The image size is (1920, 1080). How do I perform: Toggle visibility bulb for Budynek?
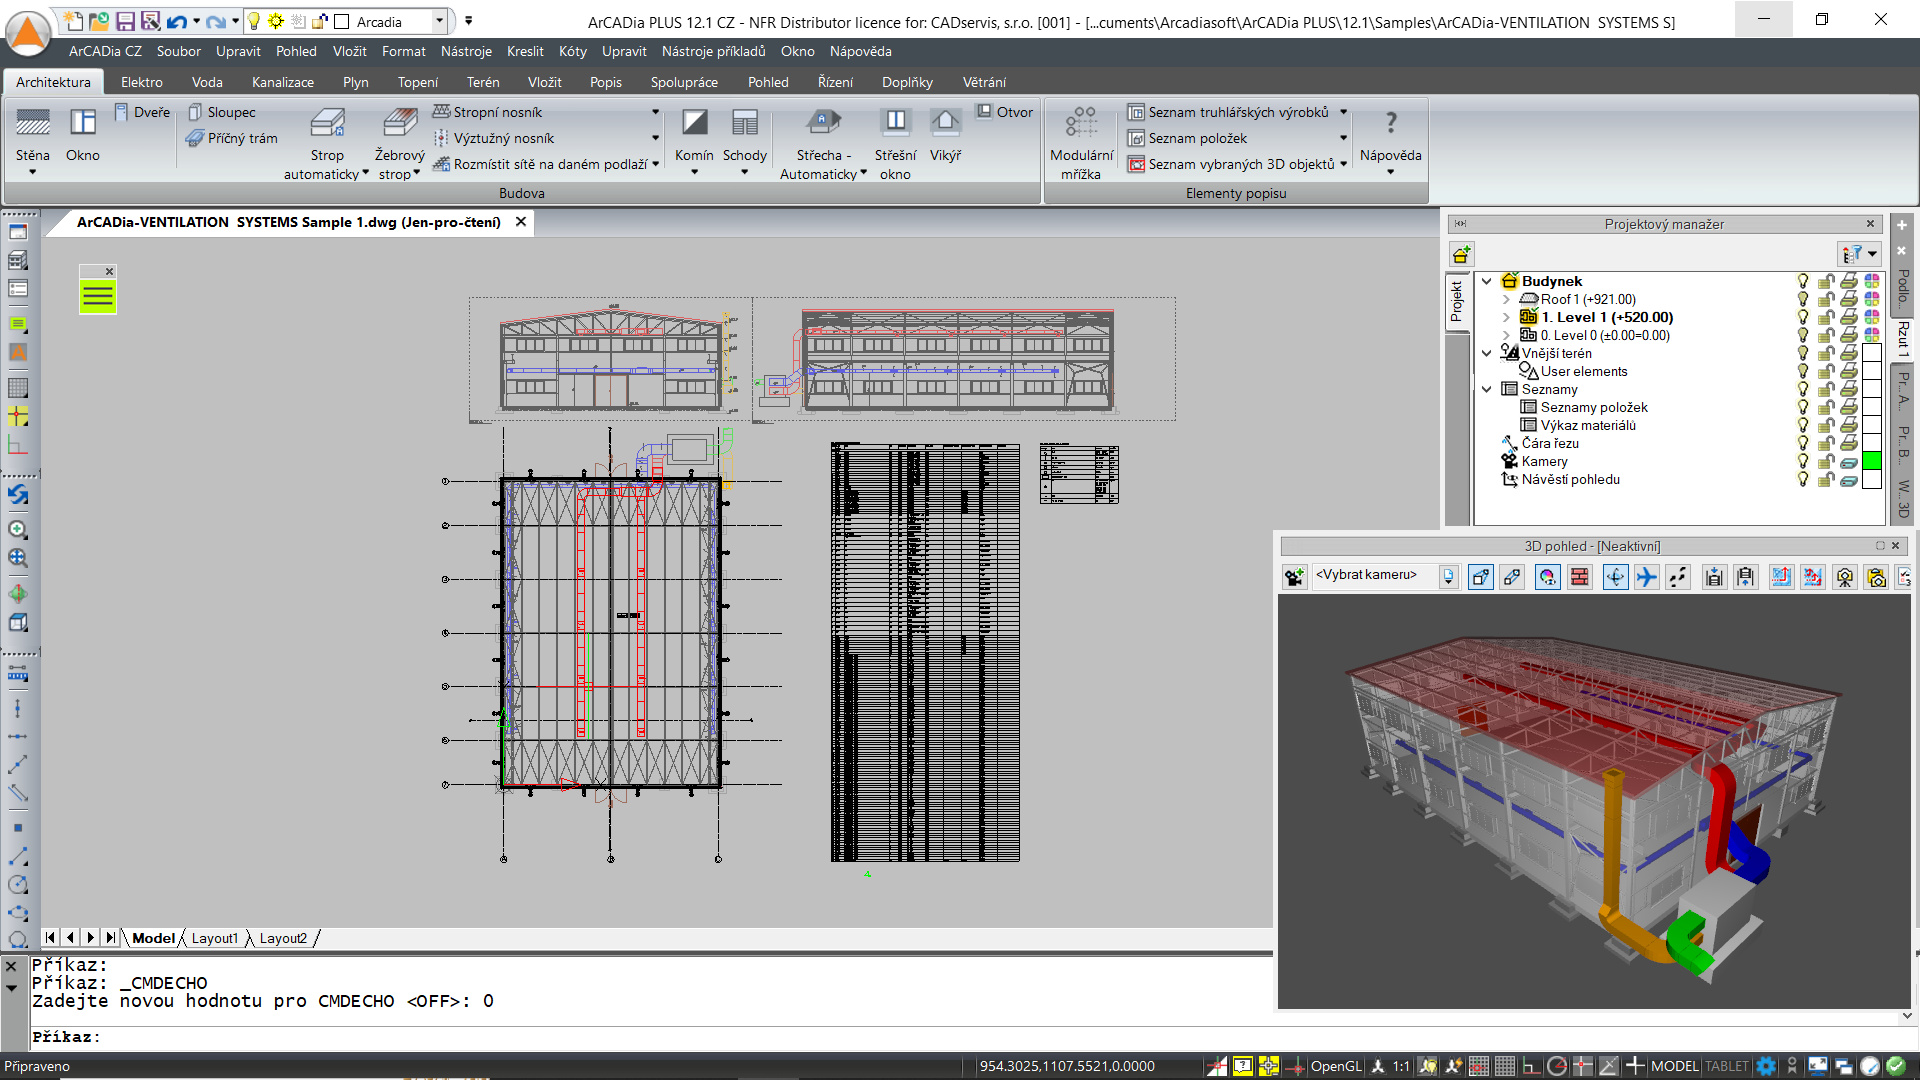pyautogui.click(x=1803, y=281)
